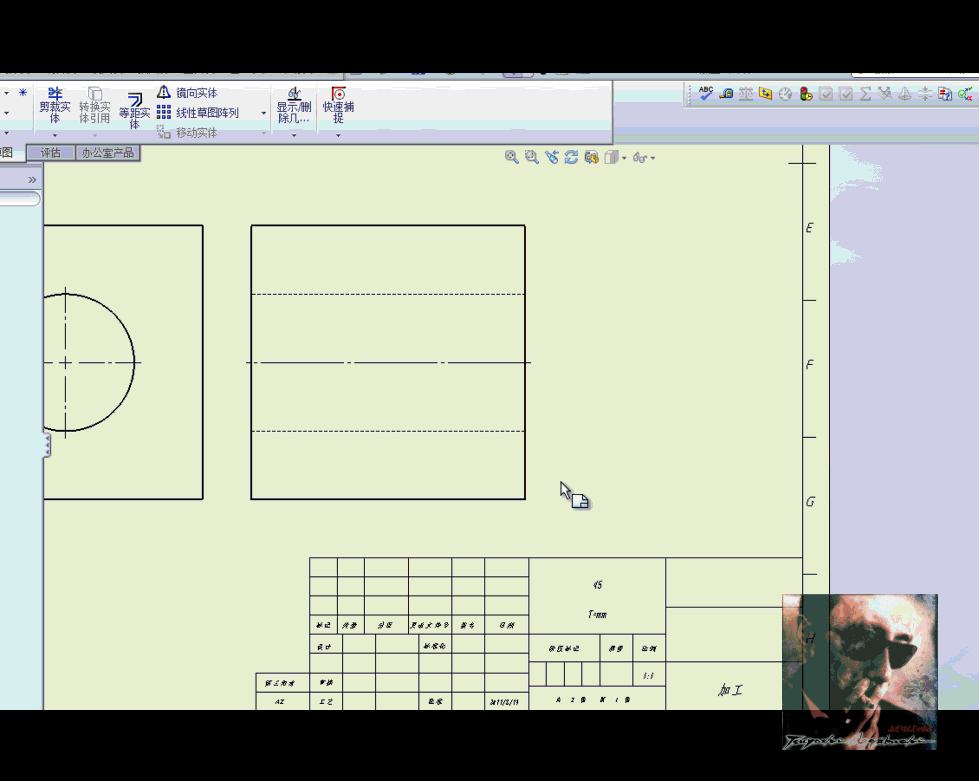Click the 45 material text in the title block
This screenshot has height=781, width=979.
pos(598,585)
